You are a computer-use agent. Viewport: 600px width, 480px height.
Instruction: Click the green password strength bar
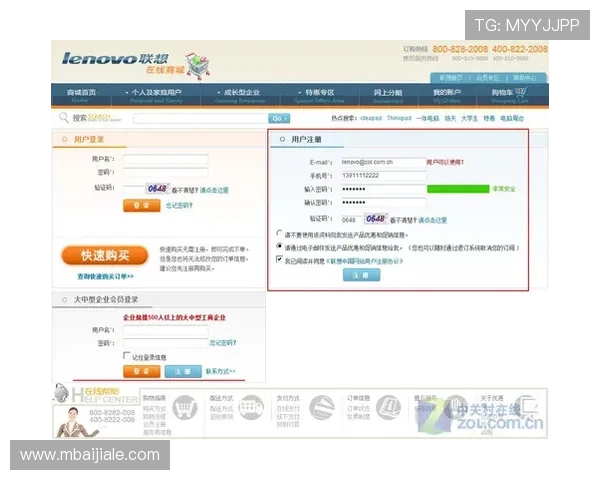pos(458,189)
